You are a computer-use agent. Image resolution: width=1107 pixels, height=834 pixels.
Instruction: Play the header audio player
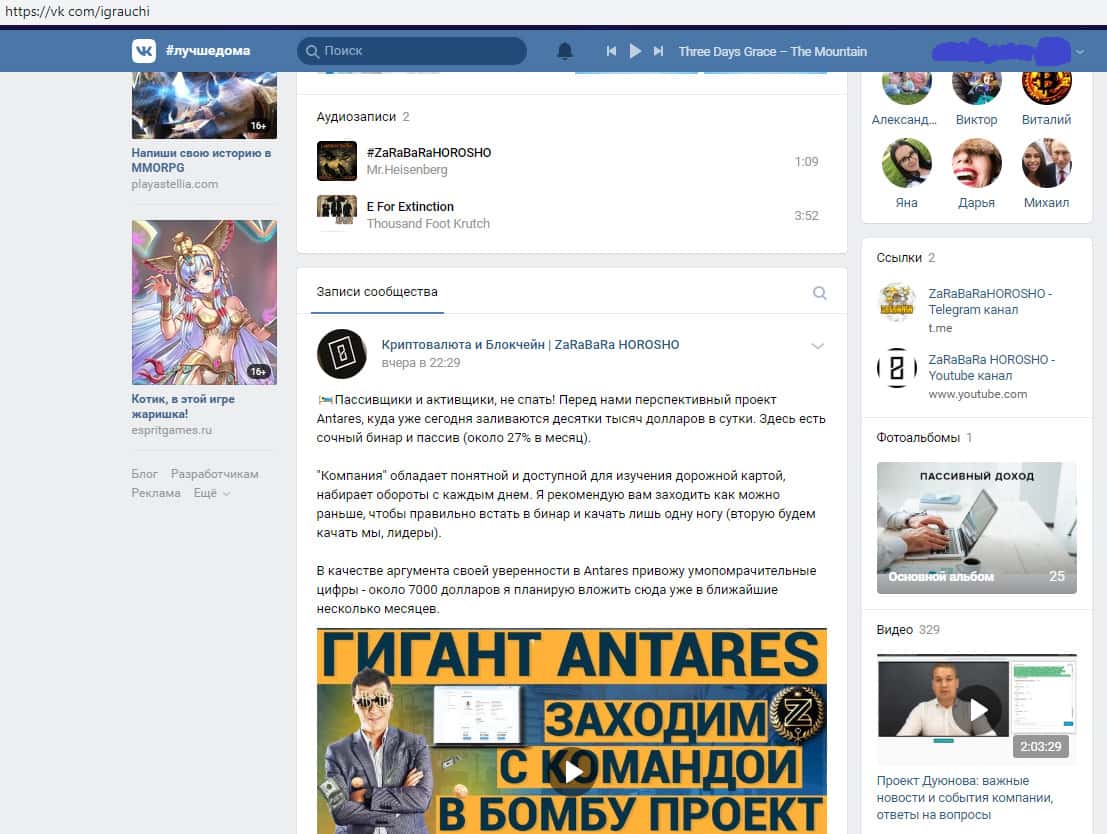click(635, 51)
